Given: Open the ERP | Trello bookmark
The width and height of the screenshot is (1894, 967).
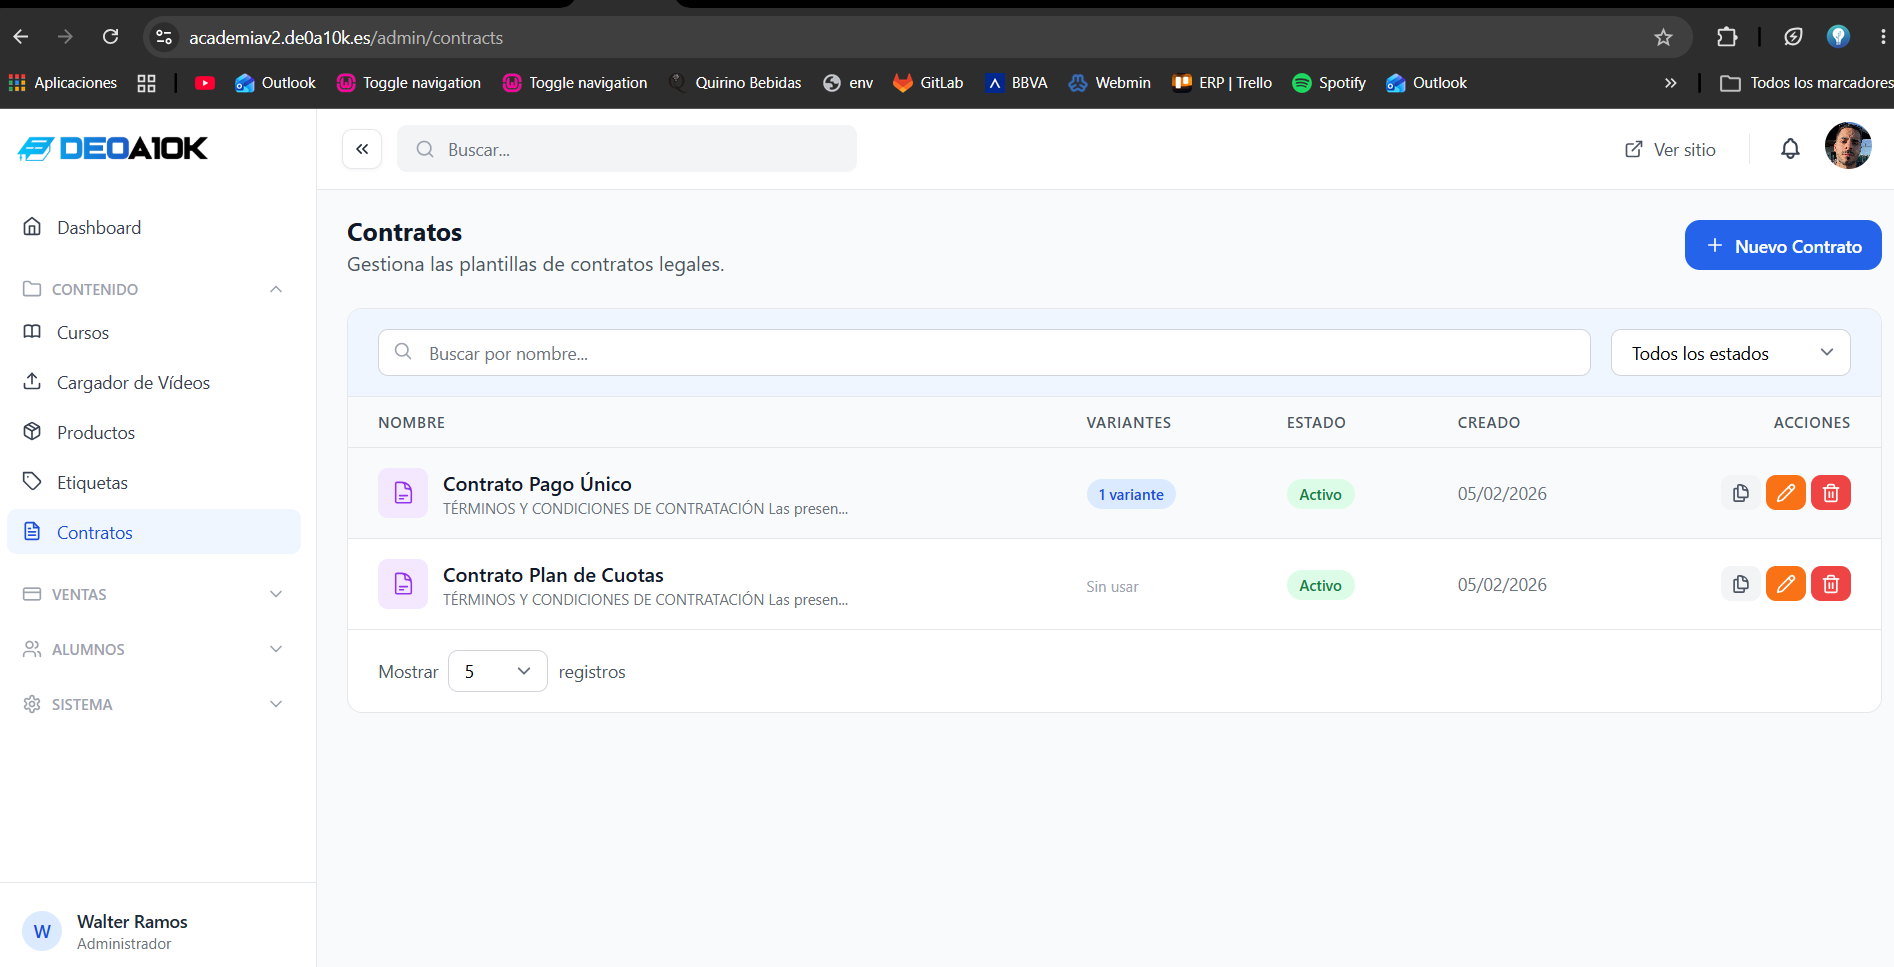Looking at the screenshot, I should pyautogui.click(x=1222, y=83).
